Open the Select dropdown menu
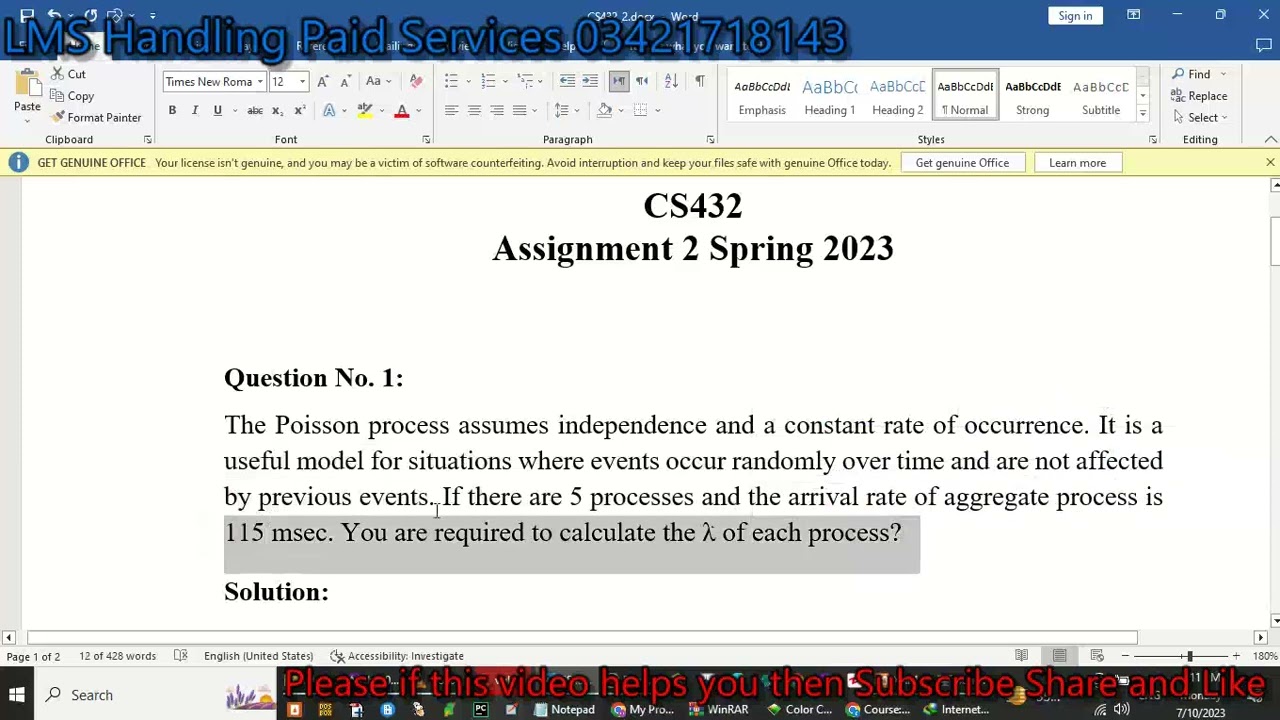This screenshot has height=720, width=1280. (x=1199, y=117)
